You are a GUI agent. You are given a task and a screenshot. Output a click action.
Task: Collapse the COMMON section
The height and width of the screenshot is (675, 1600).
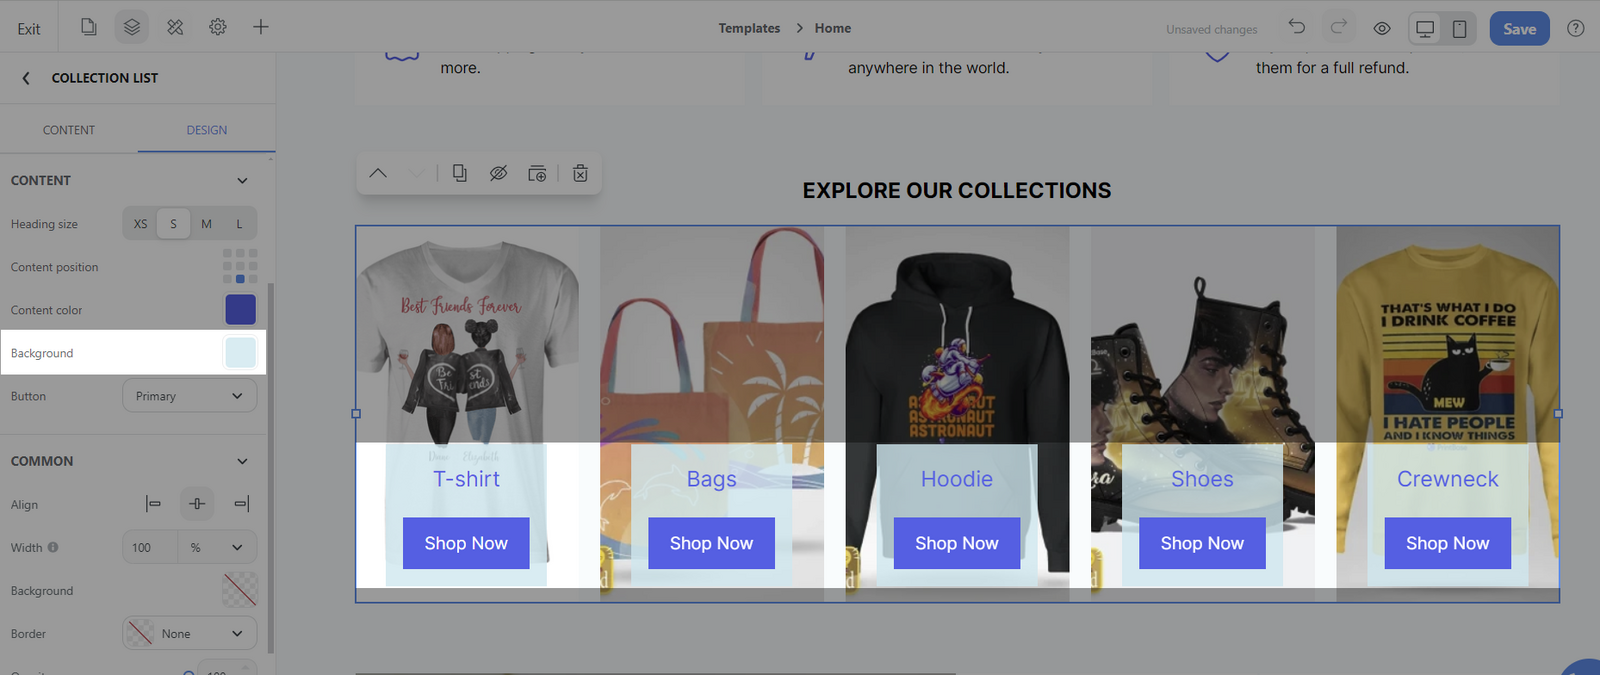click(x=242, y=461)
